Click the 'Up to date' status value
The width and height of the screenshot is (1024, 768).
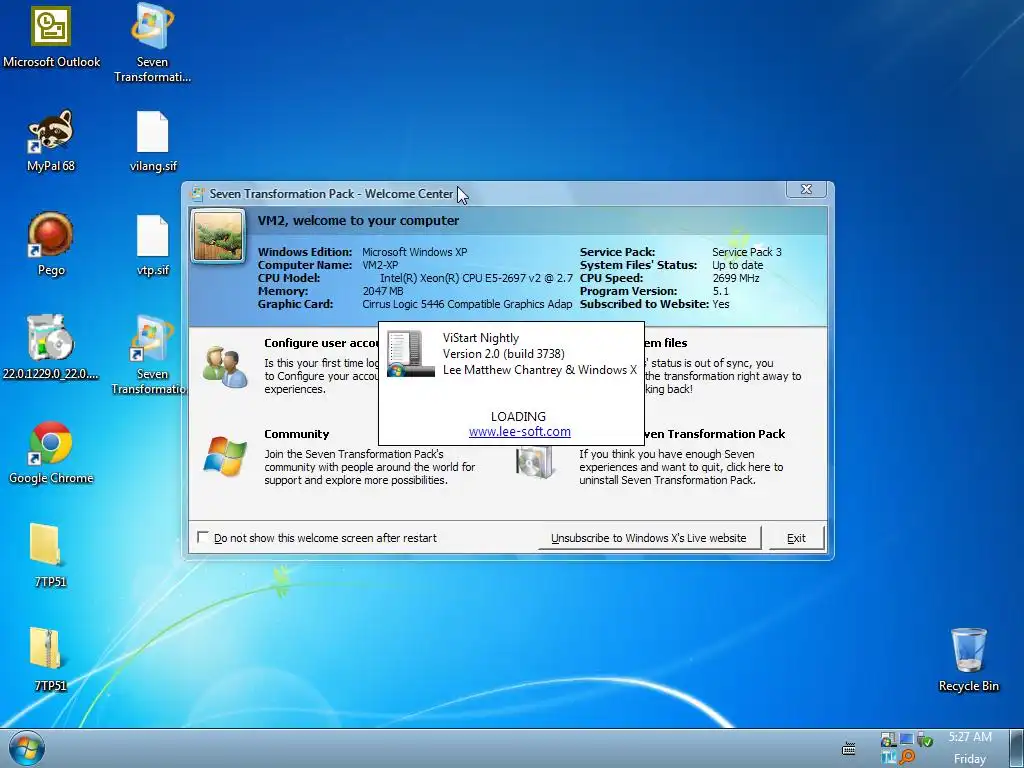(x=737, y=265)
